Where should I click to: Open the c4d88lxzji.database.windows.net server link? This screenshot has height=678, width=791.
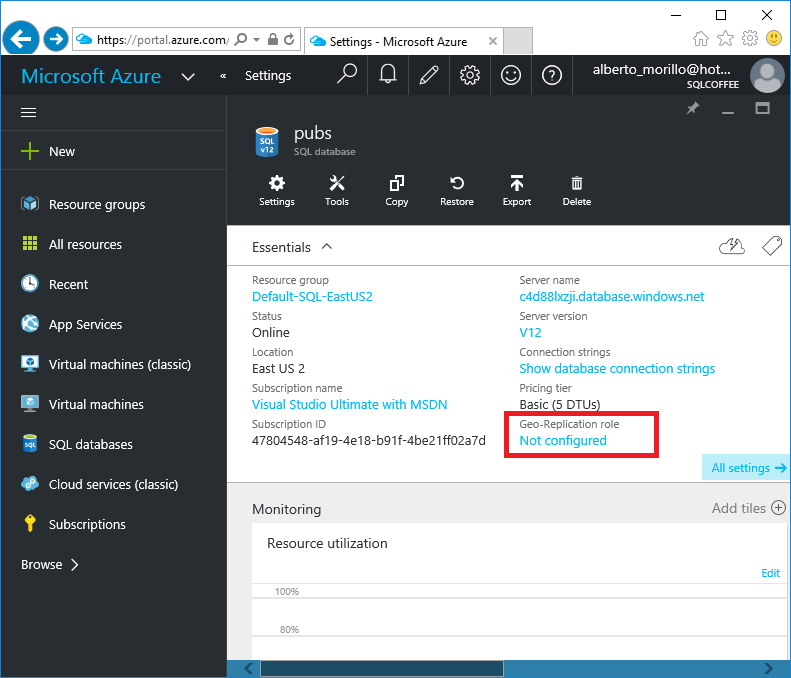click(x=611, y=297)
